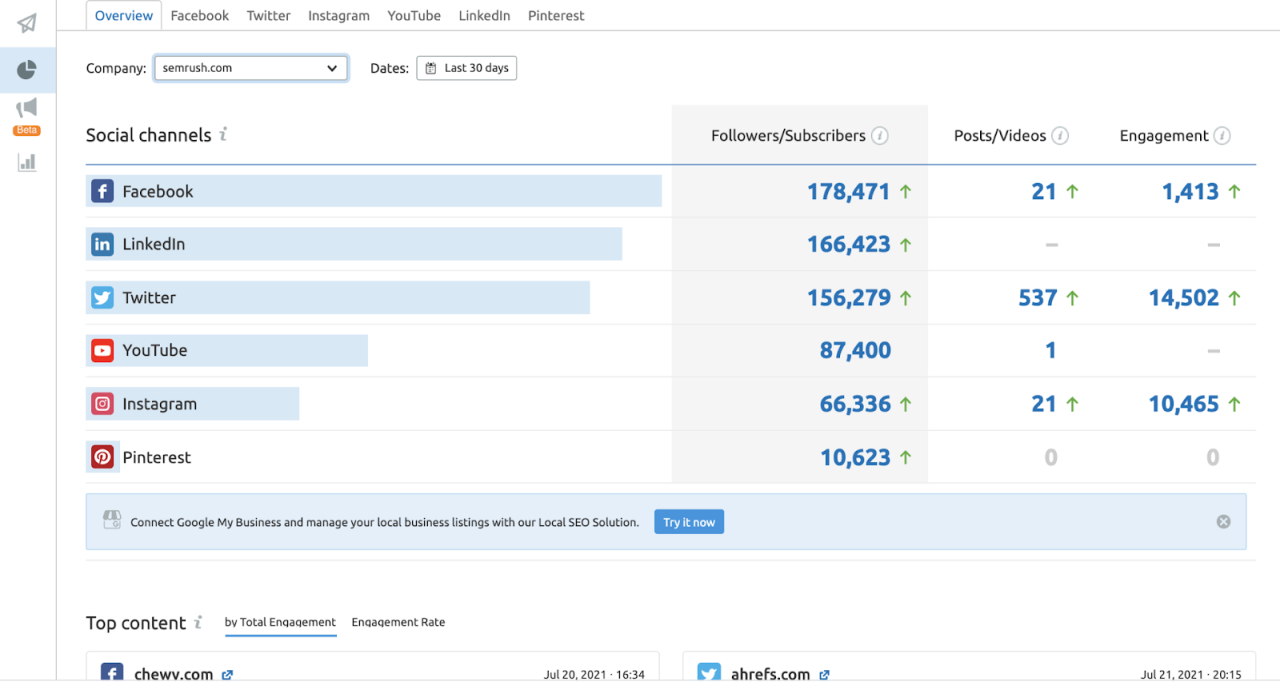Viewport: 1280px width, 682px height.
Task: Open the Last 30 days date picker
Action: pyautogui.click(x=466, y=68)
